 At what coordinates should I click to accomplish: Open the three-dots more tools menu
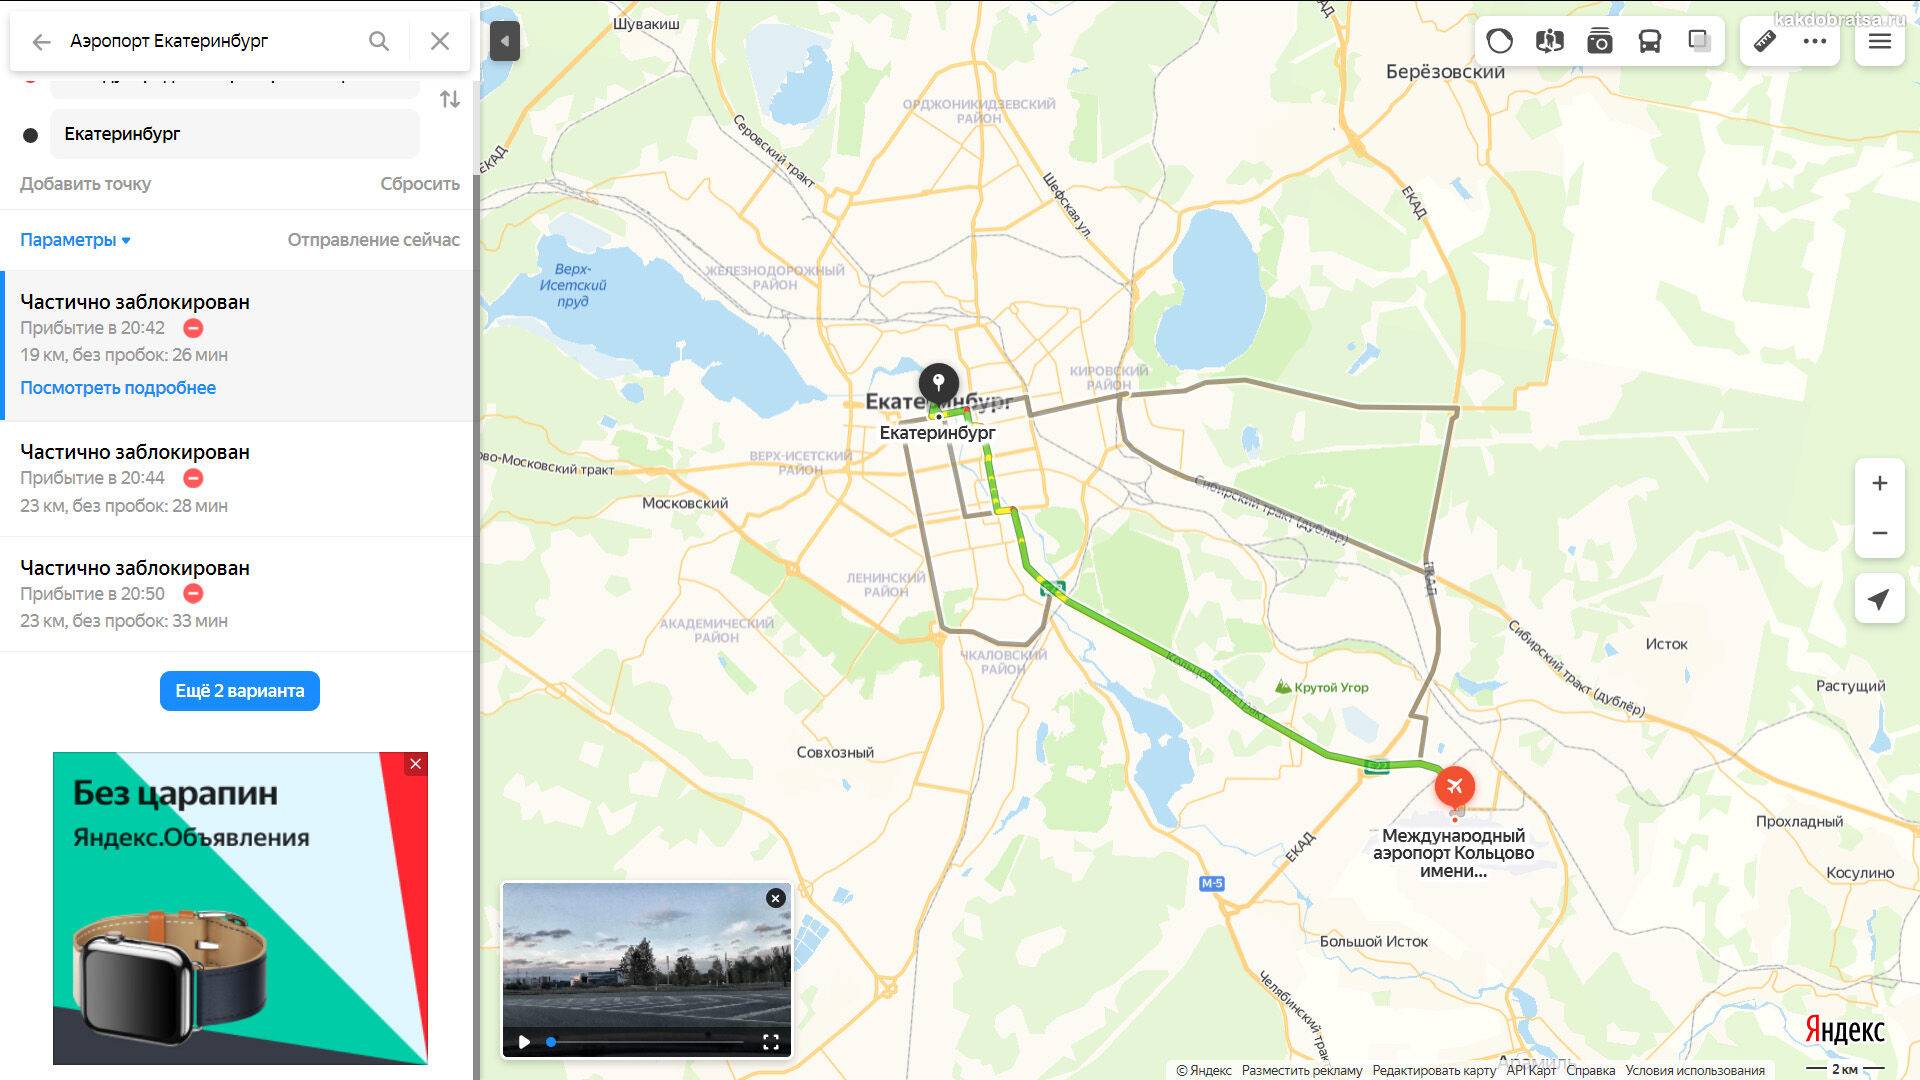1815,41
